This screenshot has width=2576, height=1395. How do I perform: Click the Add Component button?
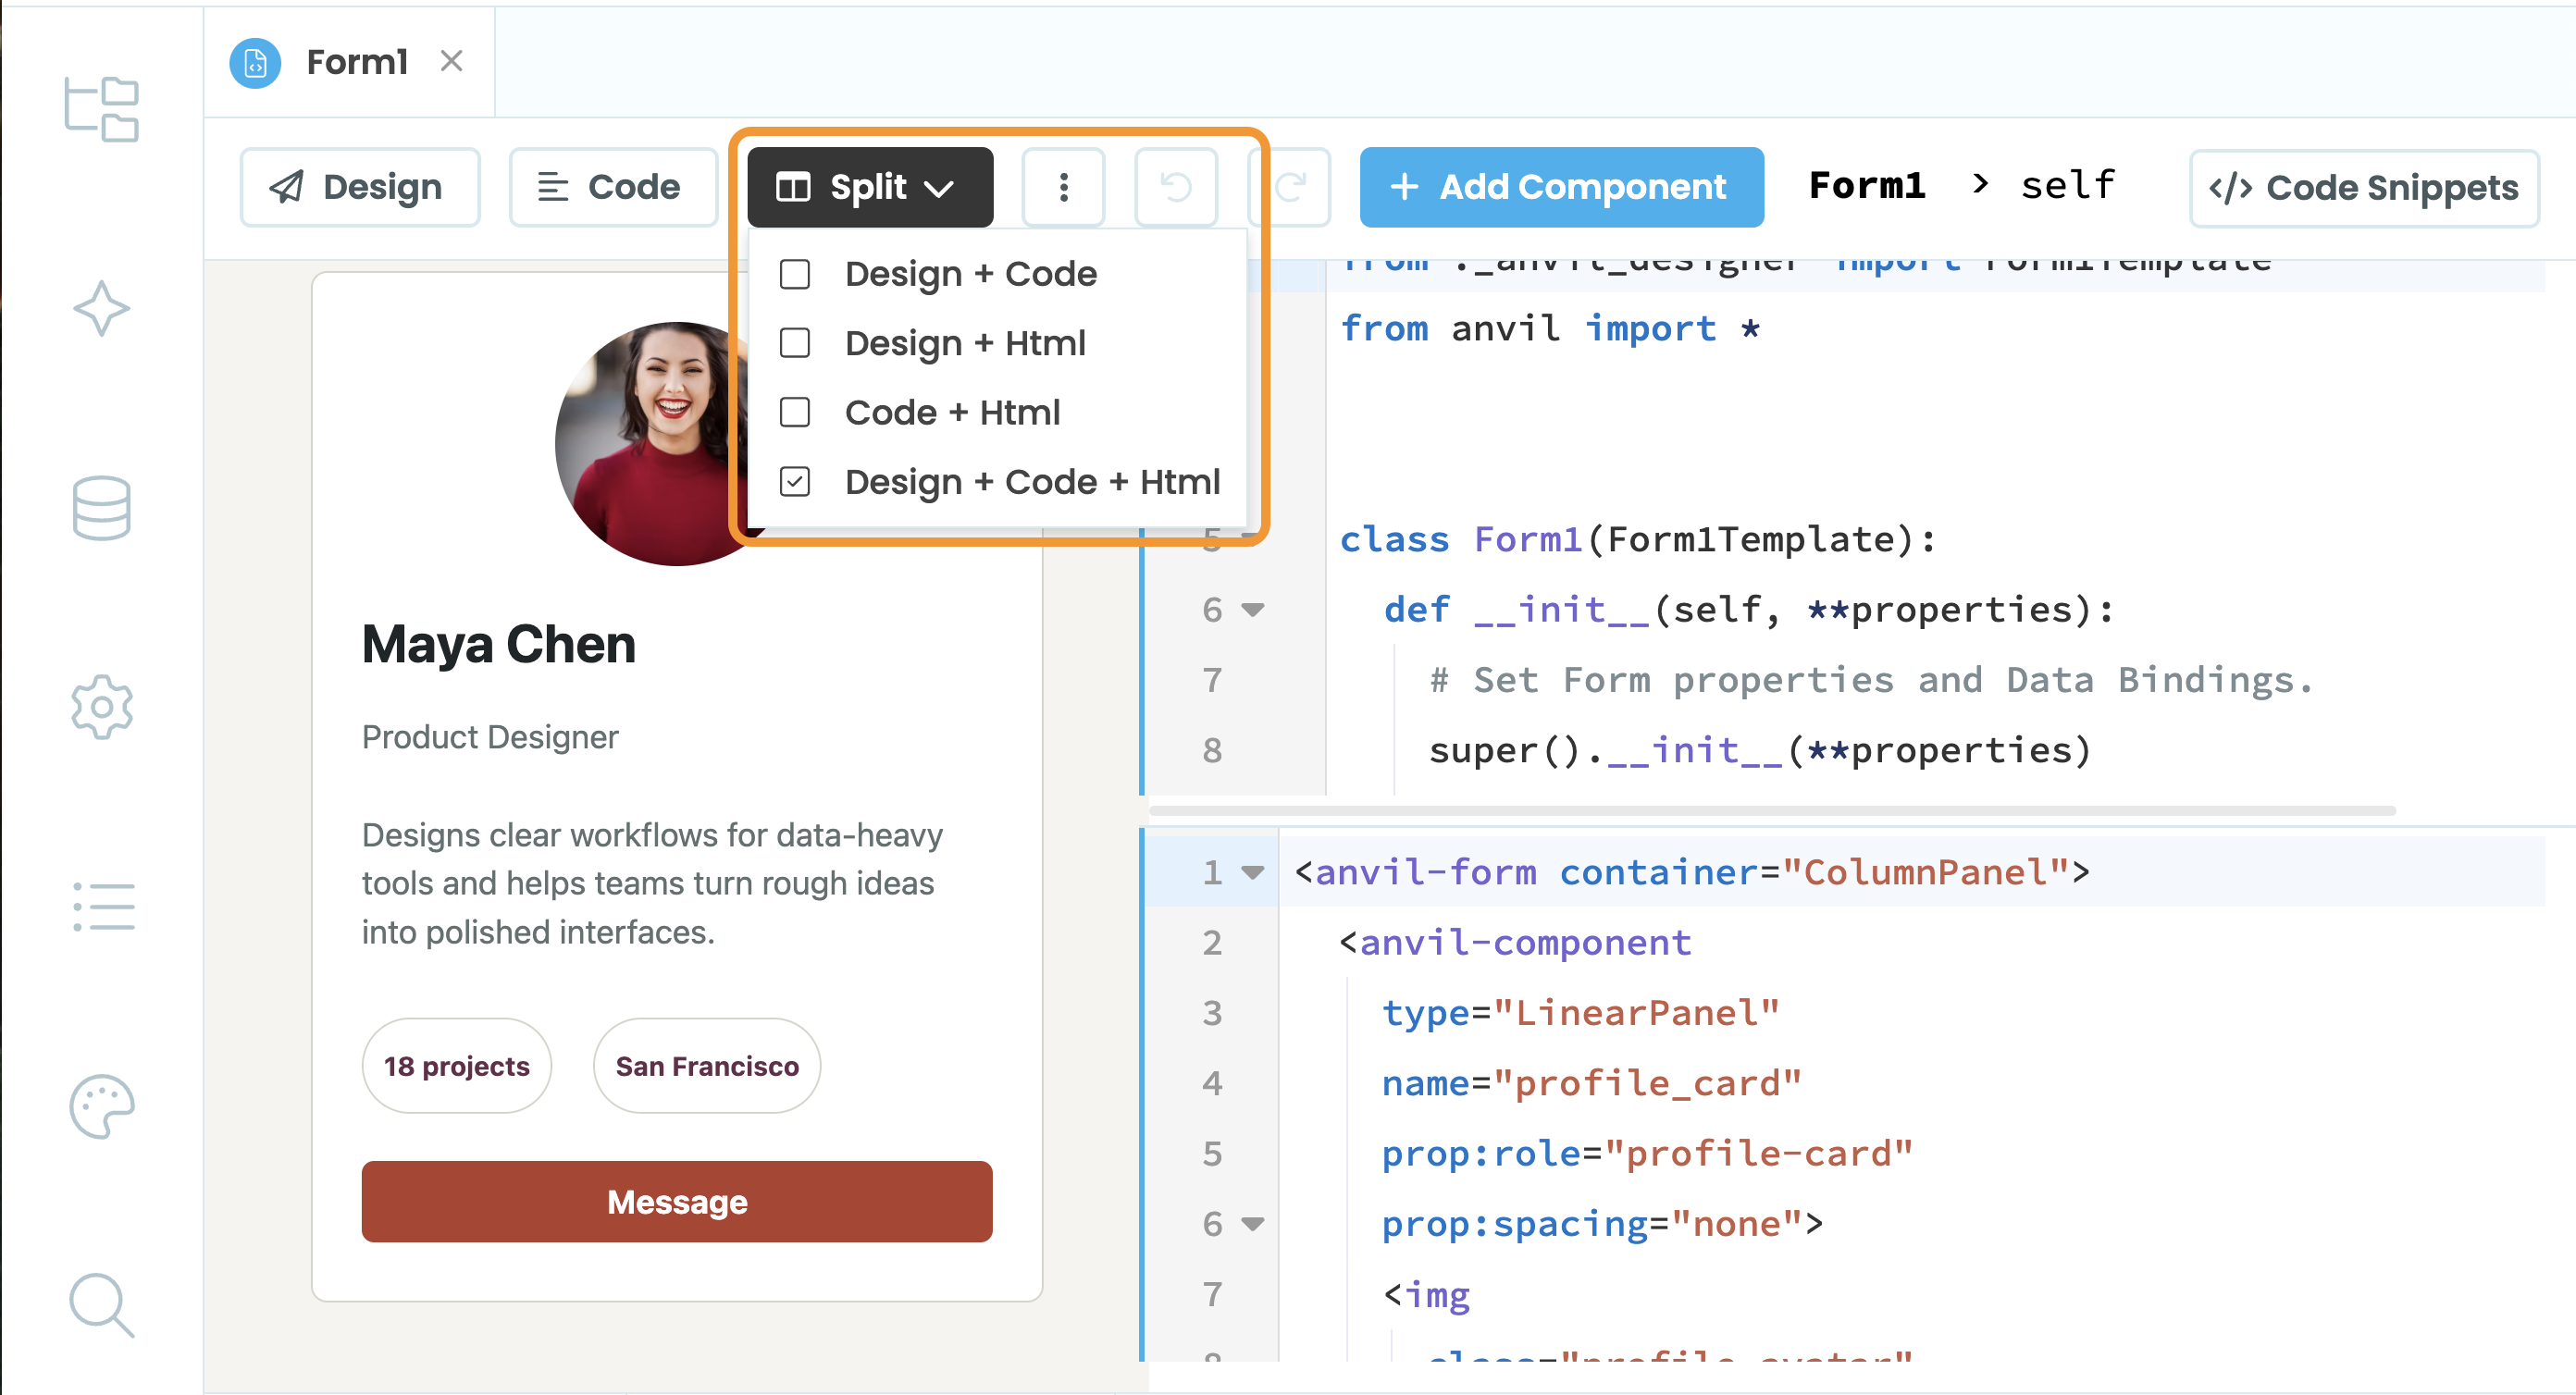tap(1561, 187)
